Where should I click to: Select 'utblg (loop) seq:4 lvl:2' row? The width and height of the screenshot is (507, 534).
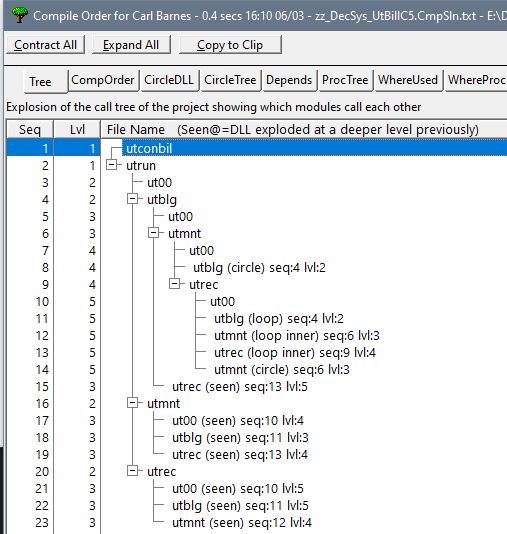[279, 319]
